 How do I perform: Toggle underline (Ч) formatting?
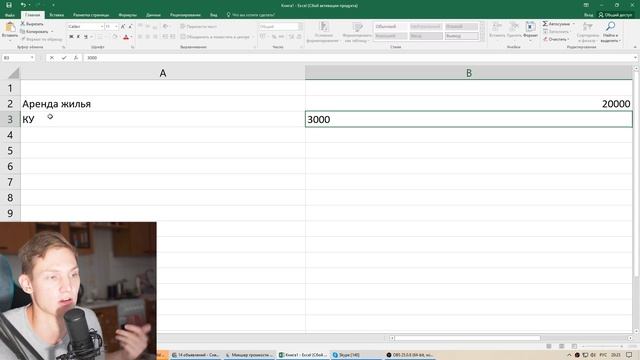86,37
